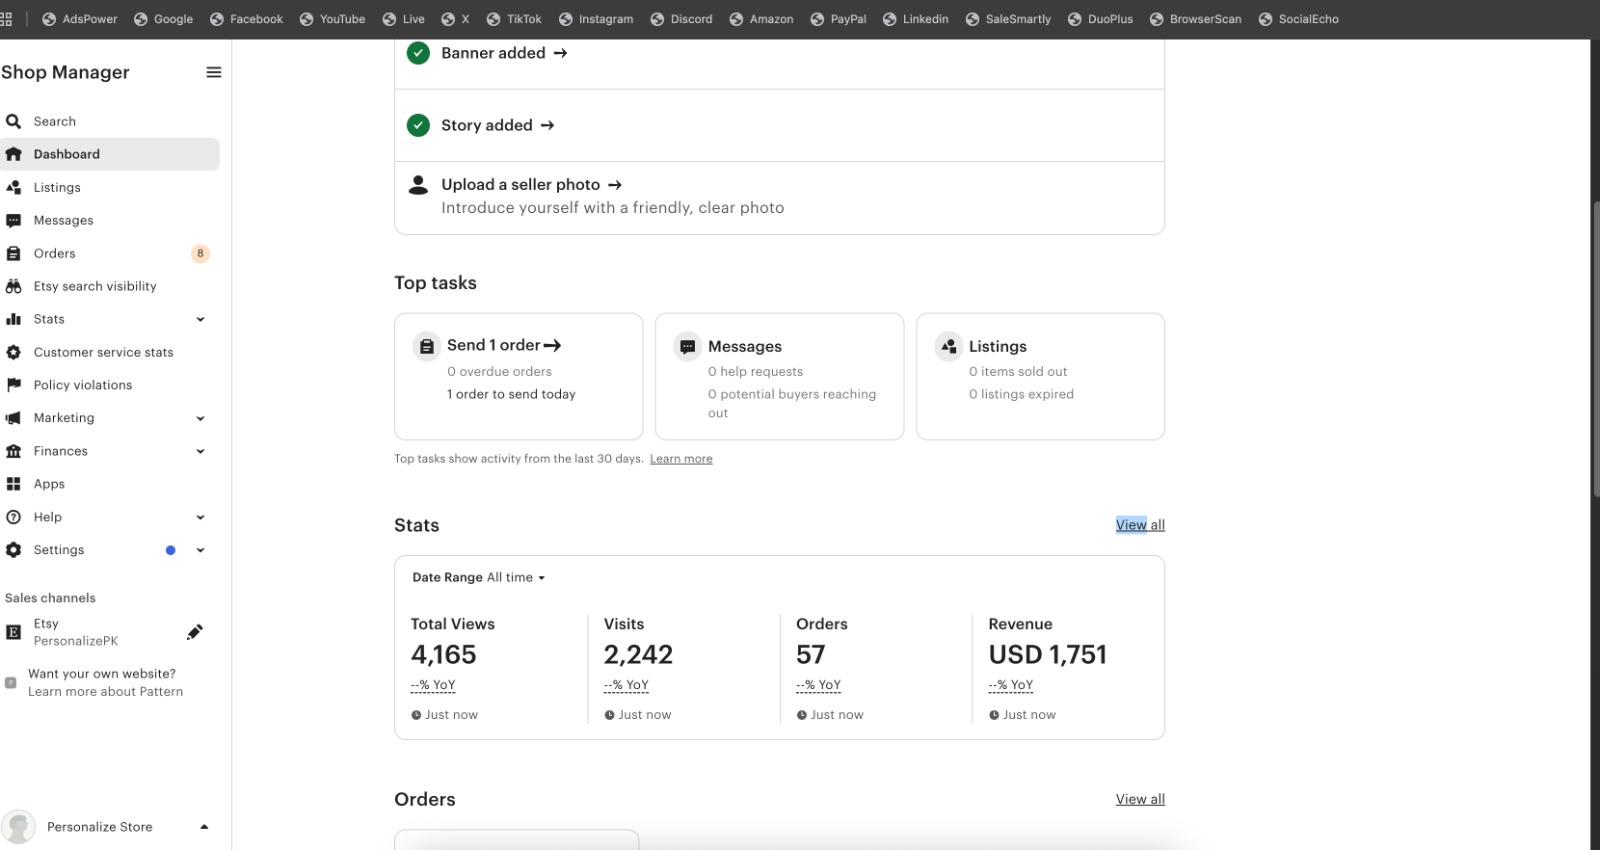Toggle the Shop Manager hamburger menu
This screenshot has width=1600, height=850.
pos(213,72)
